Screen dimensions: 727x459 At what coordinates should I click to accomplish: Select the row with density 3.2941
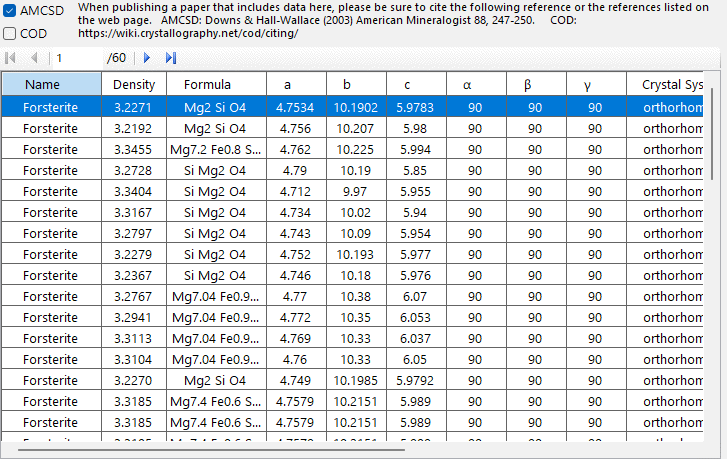tap(352, 318)
